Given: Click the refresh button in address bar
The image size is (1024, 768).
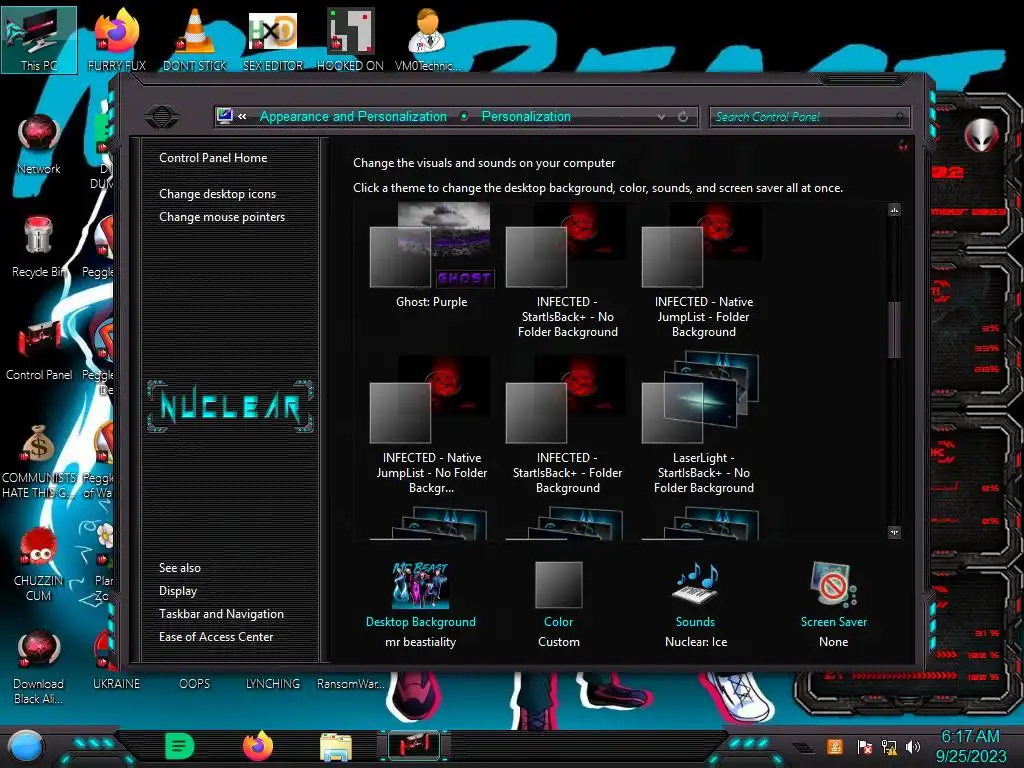Looking at the screenshot, I should (683, 116).
